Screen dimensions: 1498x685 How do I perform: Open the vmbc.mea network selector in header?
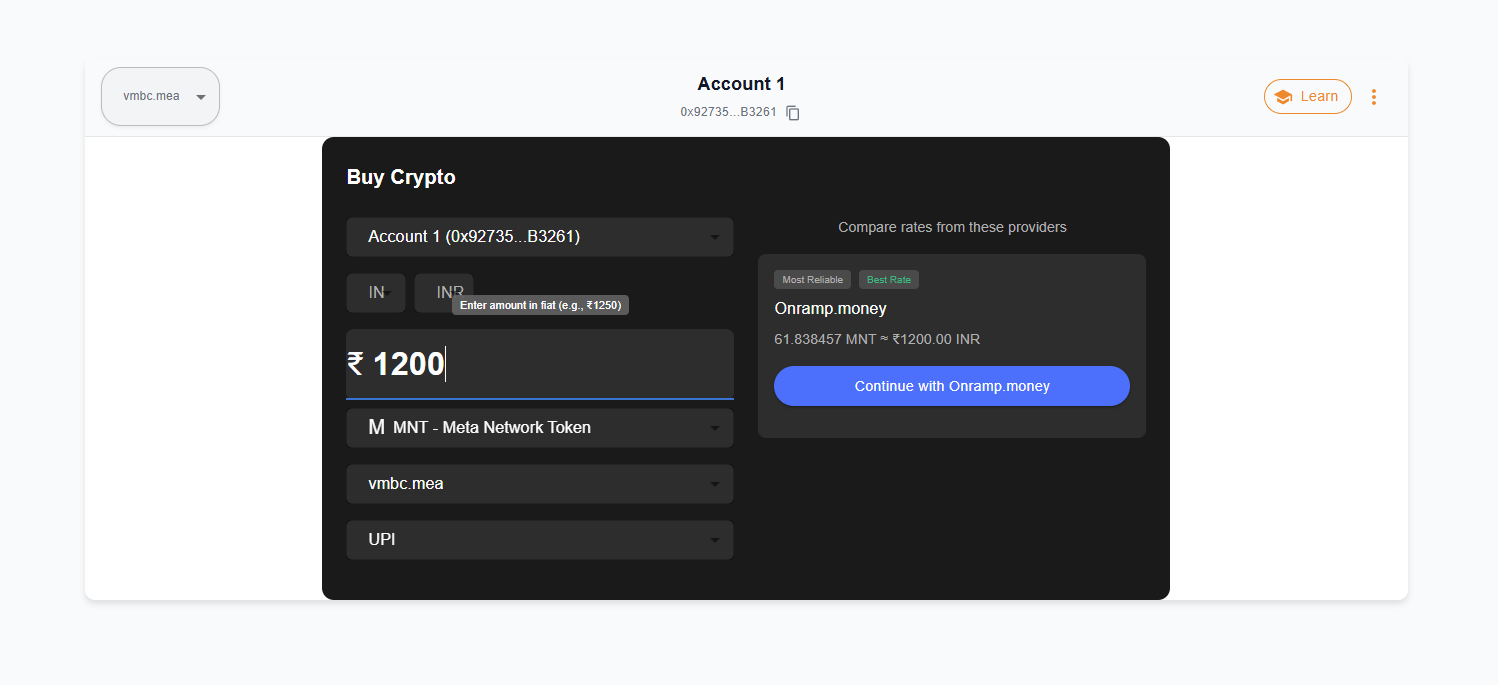pyautogui.click(x=160, y=96)
